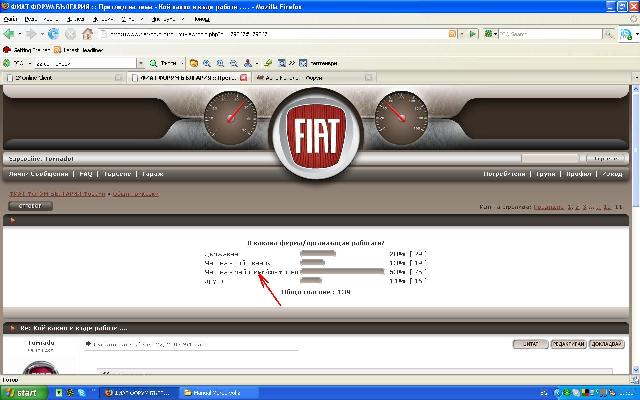
Task: Expand the Back button history arrow
Action: pyautogui.click(x=22, y=34)
